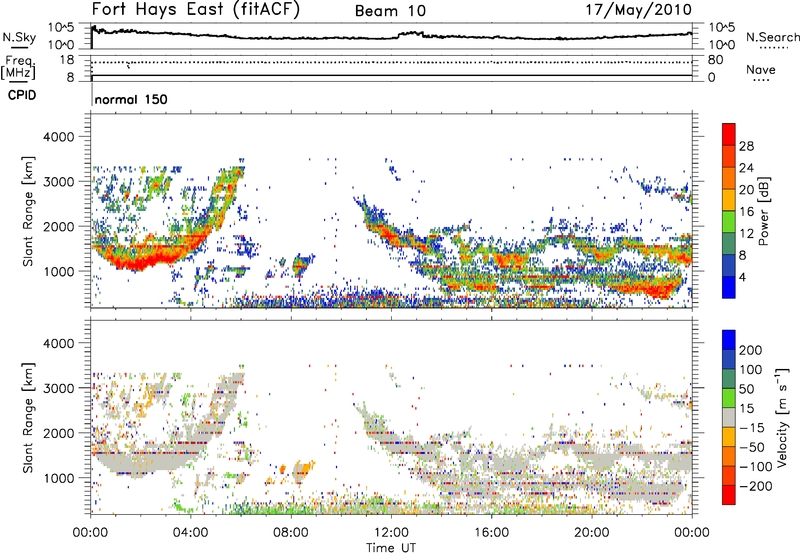Click the '200' value on the velocity colorbar

pyautogui.click(x=751, y=350)
